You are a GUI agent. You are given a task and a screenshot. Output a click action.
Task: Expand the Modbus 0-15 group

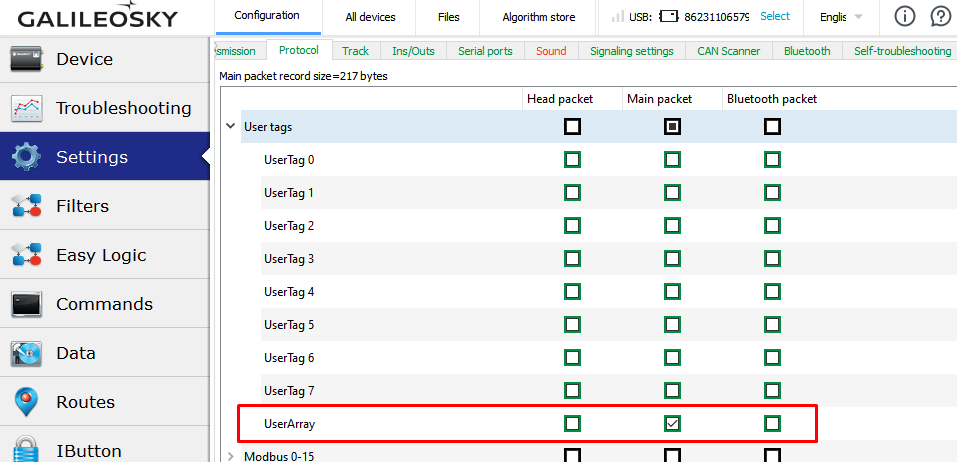pos(231,456)
